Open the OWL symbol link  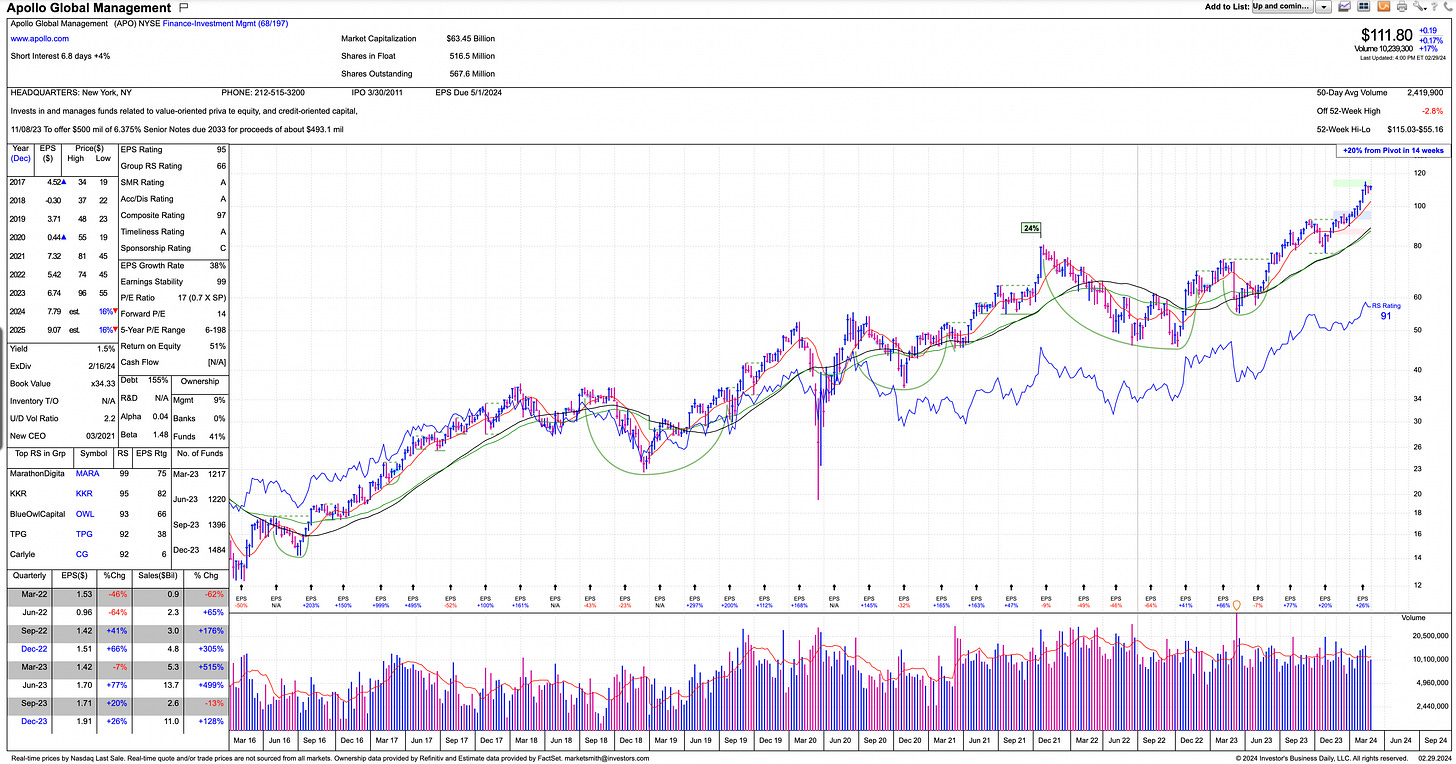coord(85,514)
